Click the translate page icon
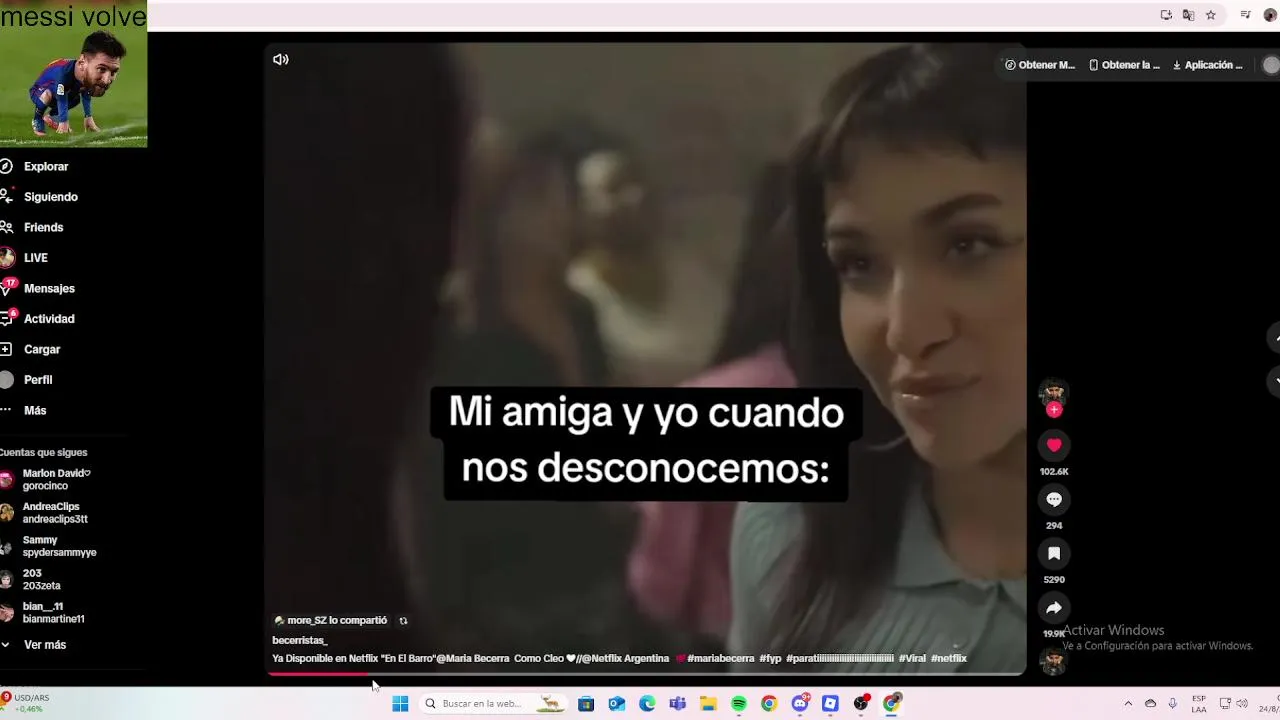1280x720 pixels. coord(1188,15)
